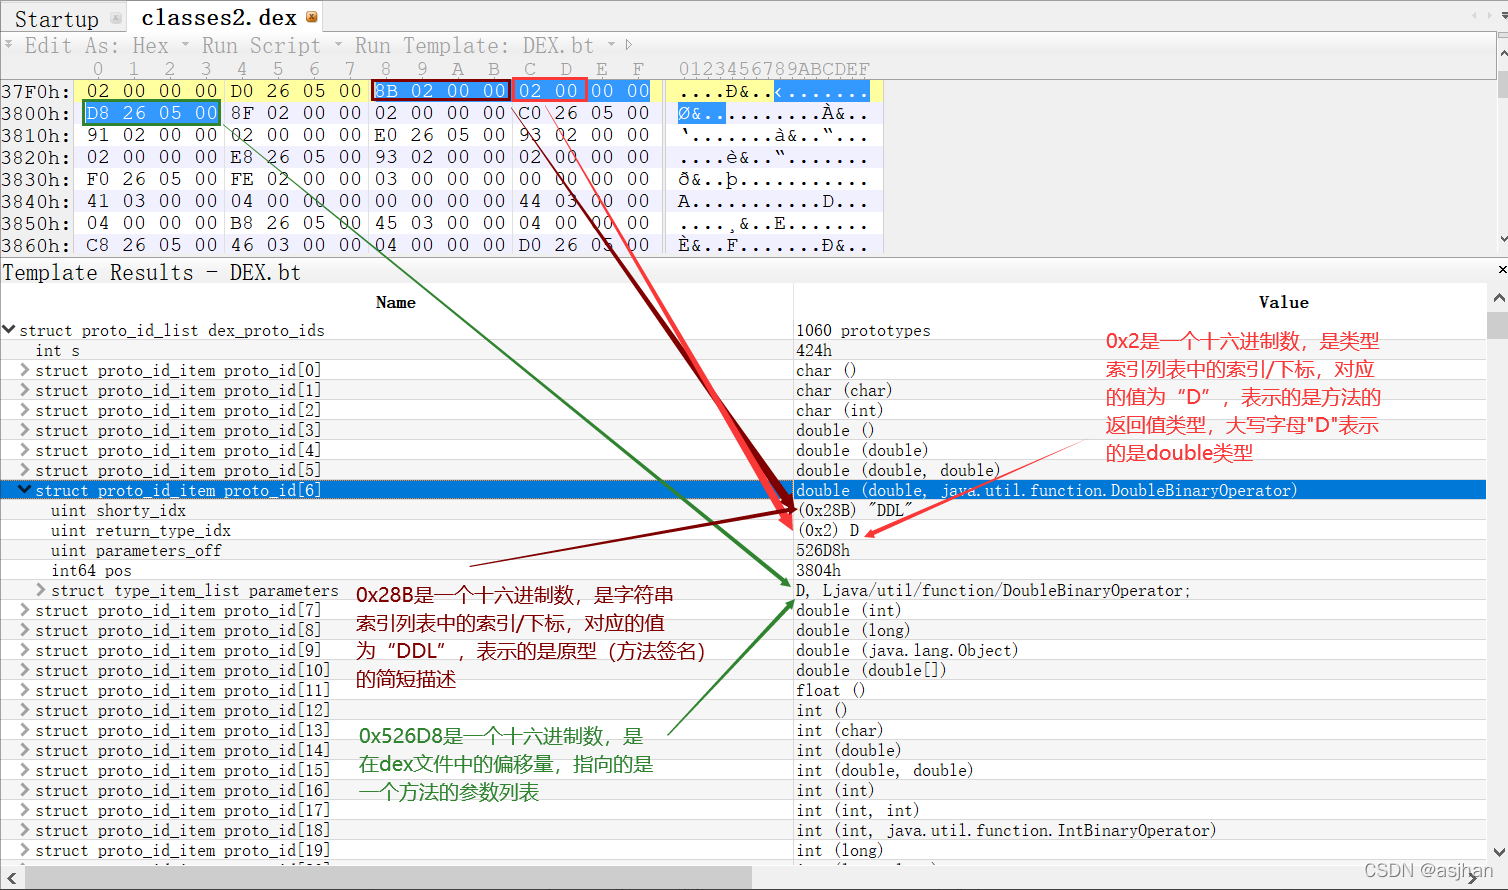
Task: Click Template Results scroll down arrow
Action: [x=1498, y=852]
